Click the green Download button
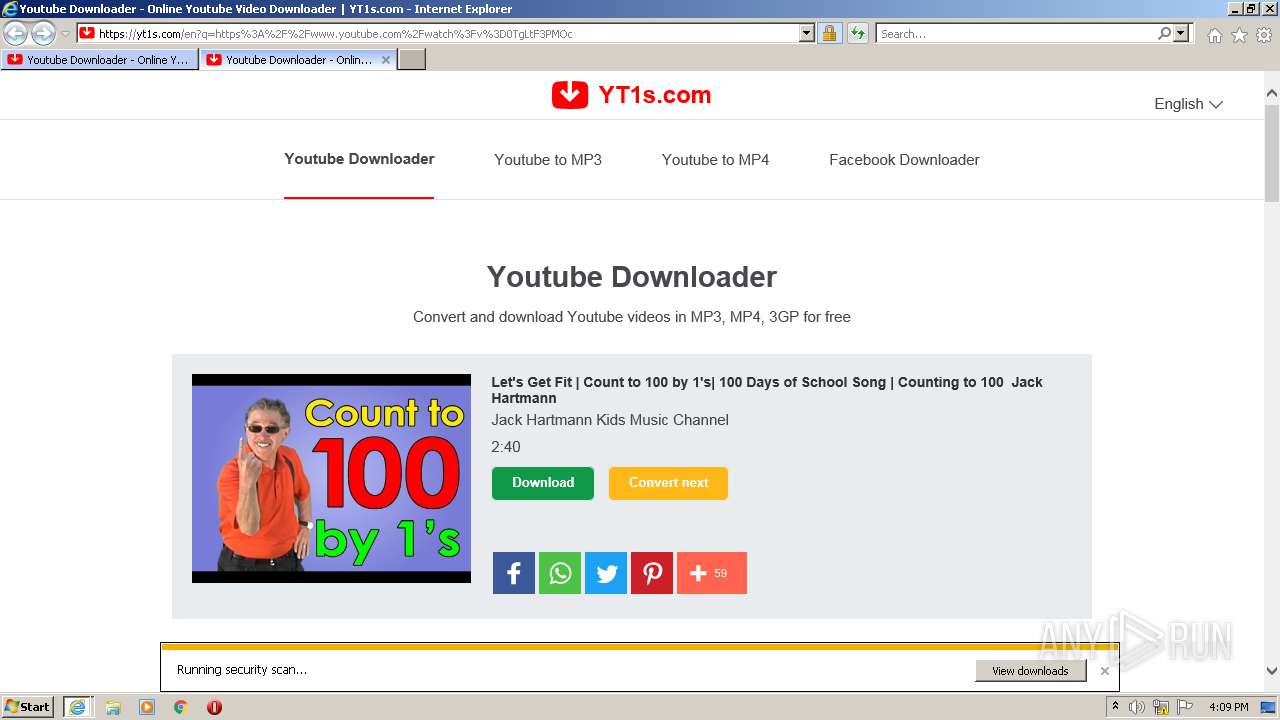 [543, 483]
